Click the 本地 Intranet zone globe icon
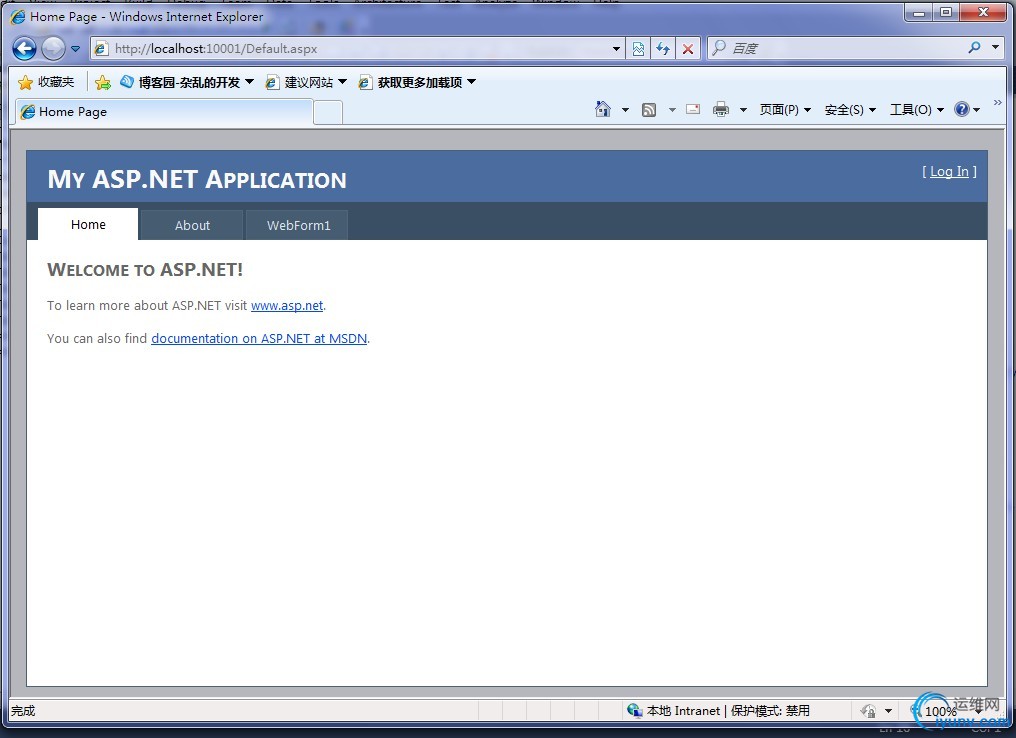This screenshot has height=738, width=1016. 634,710
